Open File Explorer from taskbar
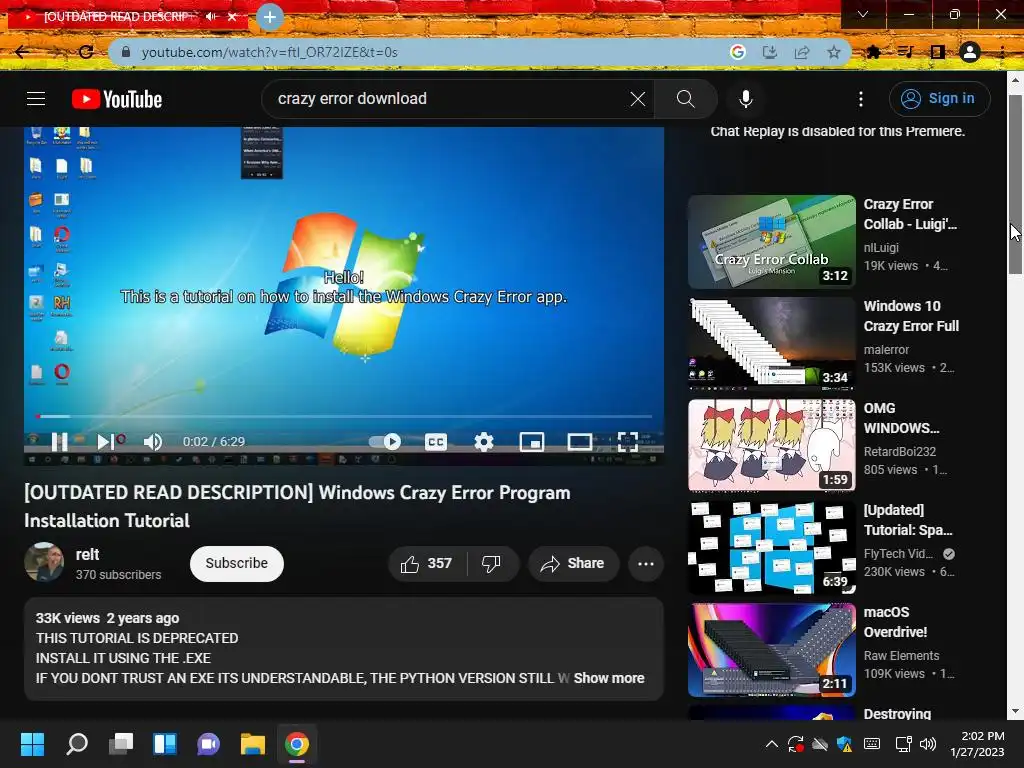The image size is (1024, 768). [253, 744]
